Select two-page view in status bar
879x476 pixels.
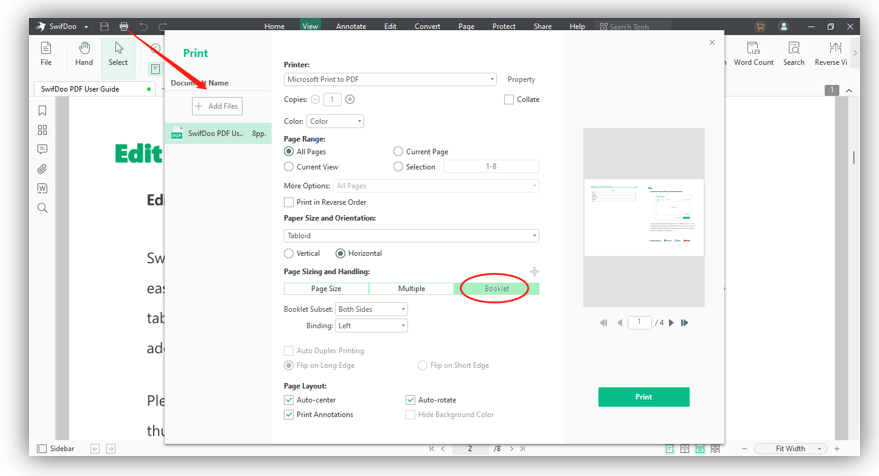(684, 449)
